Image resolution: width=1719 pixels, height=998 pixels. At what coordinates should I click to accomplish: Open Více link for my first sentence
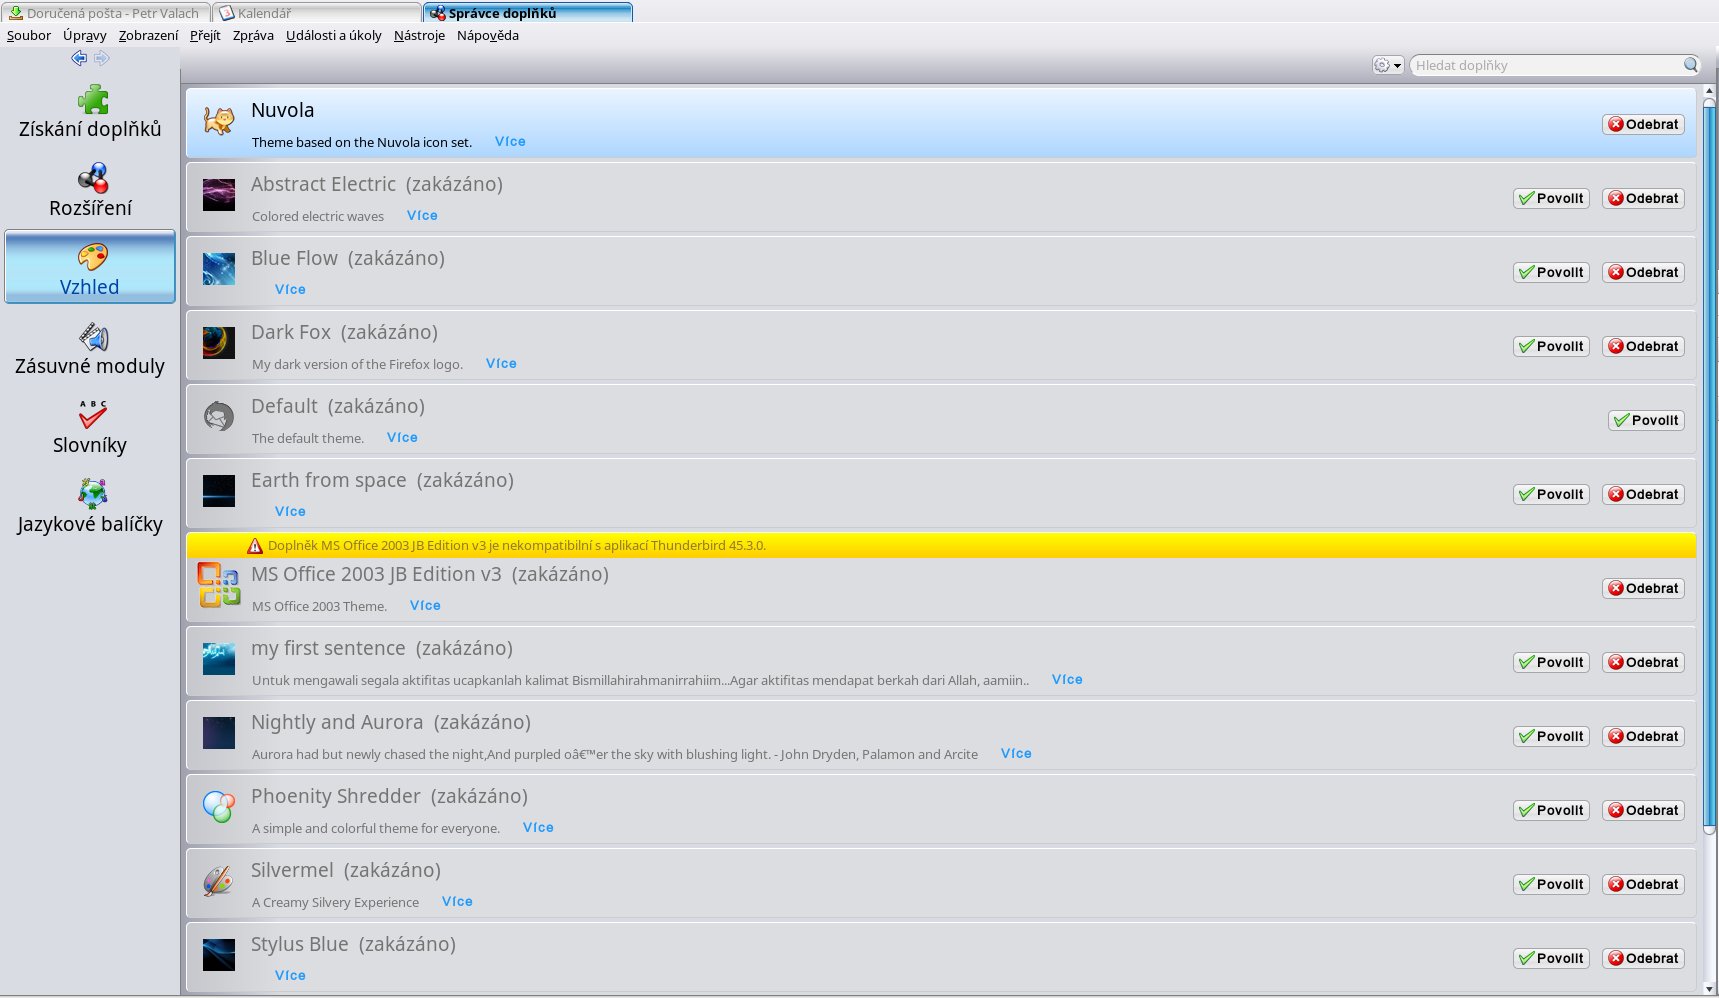pos(1067,680)
